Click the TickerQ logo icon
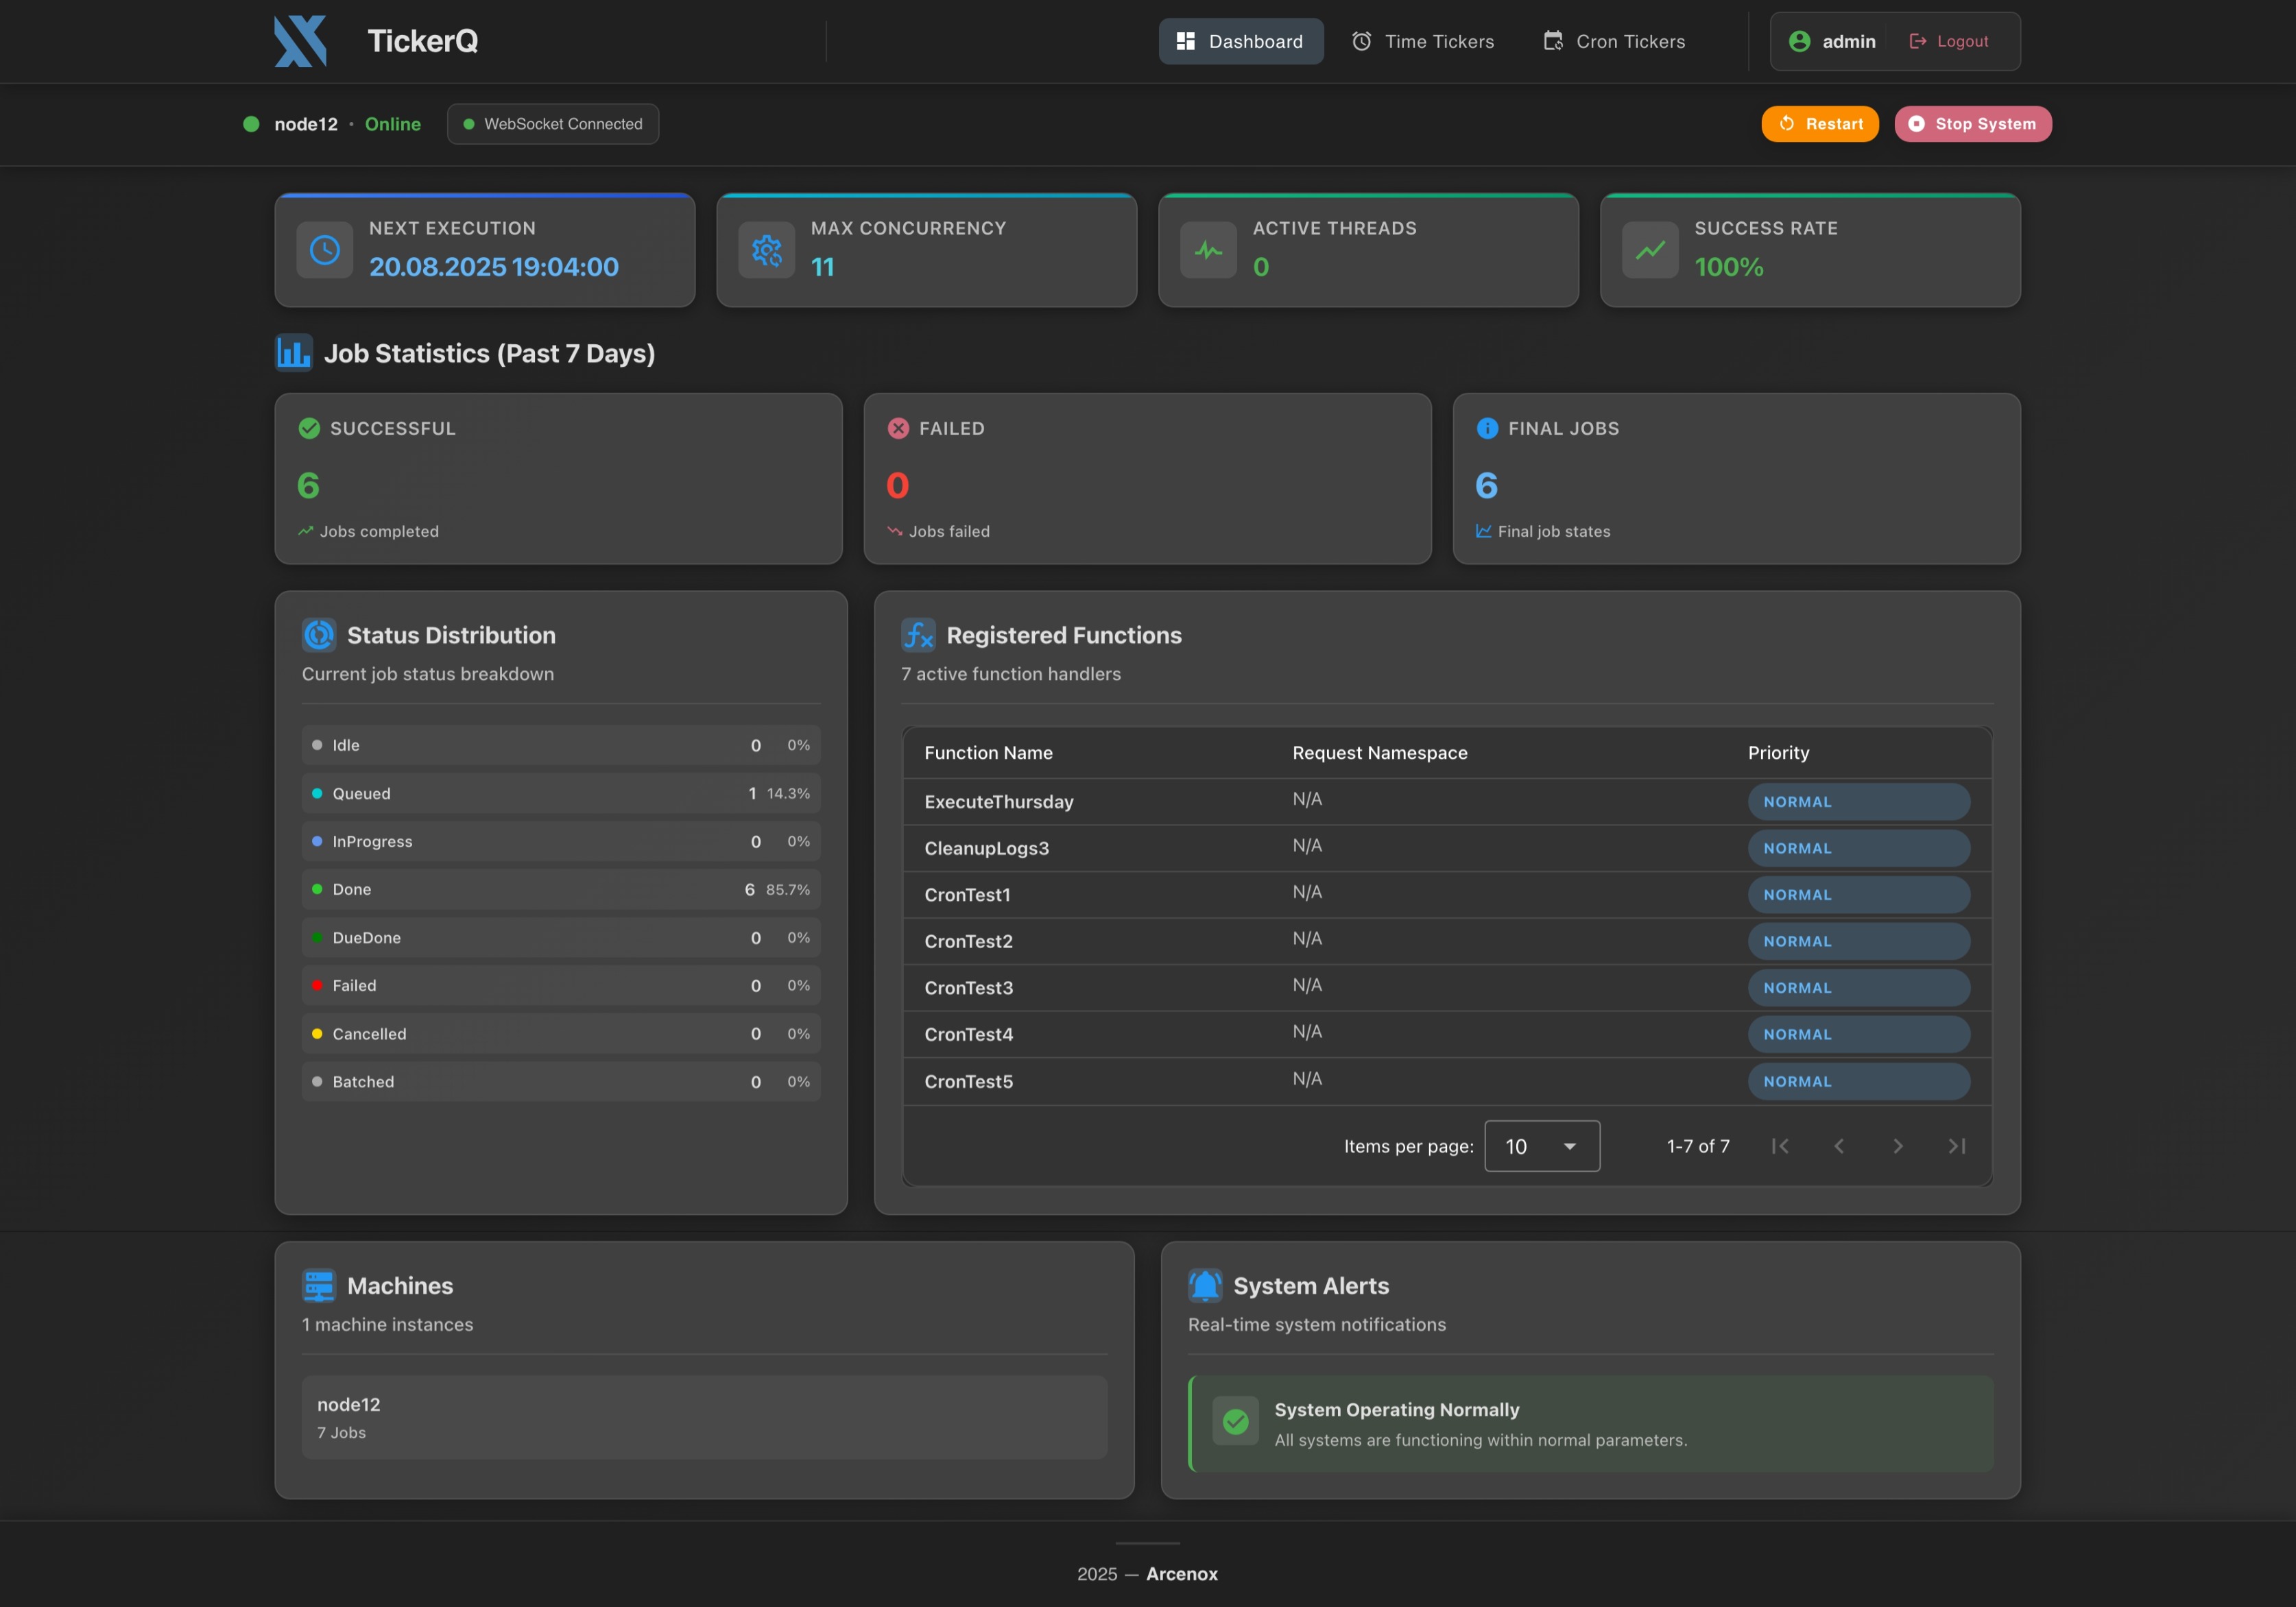 point(301,41)
